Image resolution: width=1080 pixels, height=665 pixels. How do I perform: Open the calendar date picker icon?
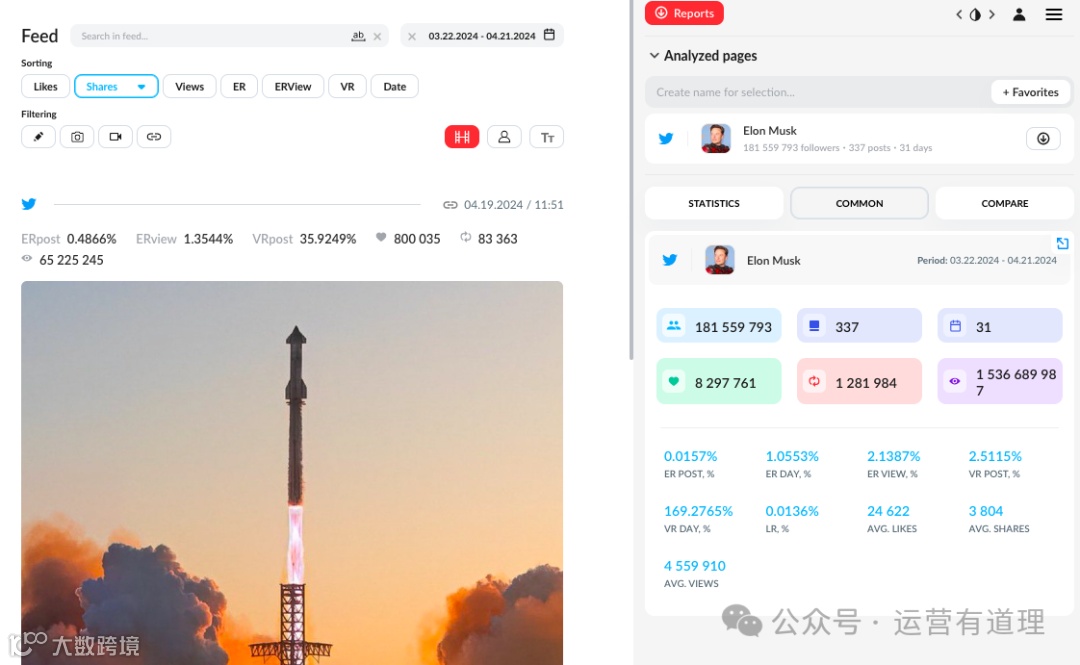(549, 35)
